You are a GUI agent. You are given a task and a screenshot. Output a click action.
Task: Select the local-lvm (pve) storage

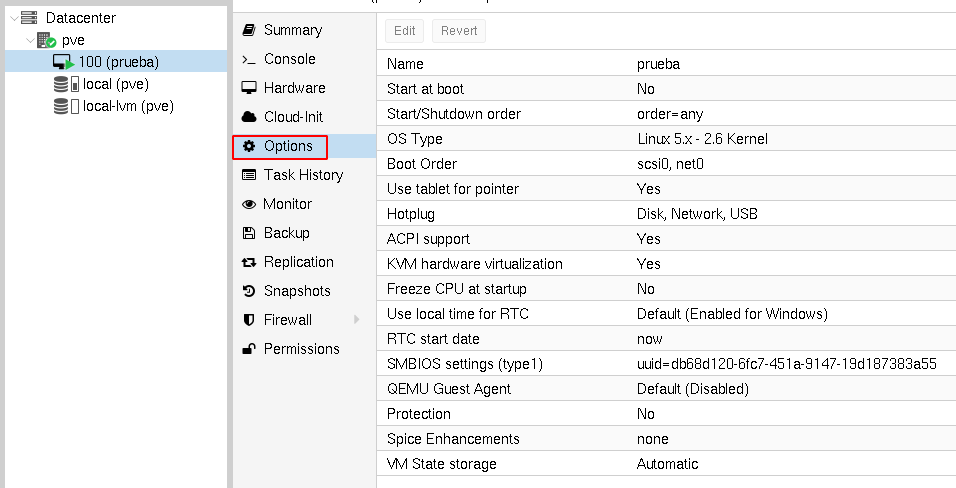coord(128,106)
